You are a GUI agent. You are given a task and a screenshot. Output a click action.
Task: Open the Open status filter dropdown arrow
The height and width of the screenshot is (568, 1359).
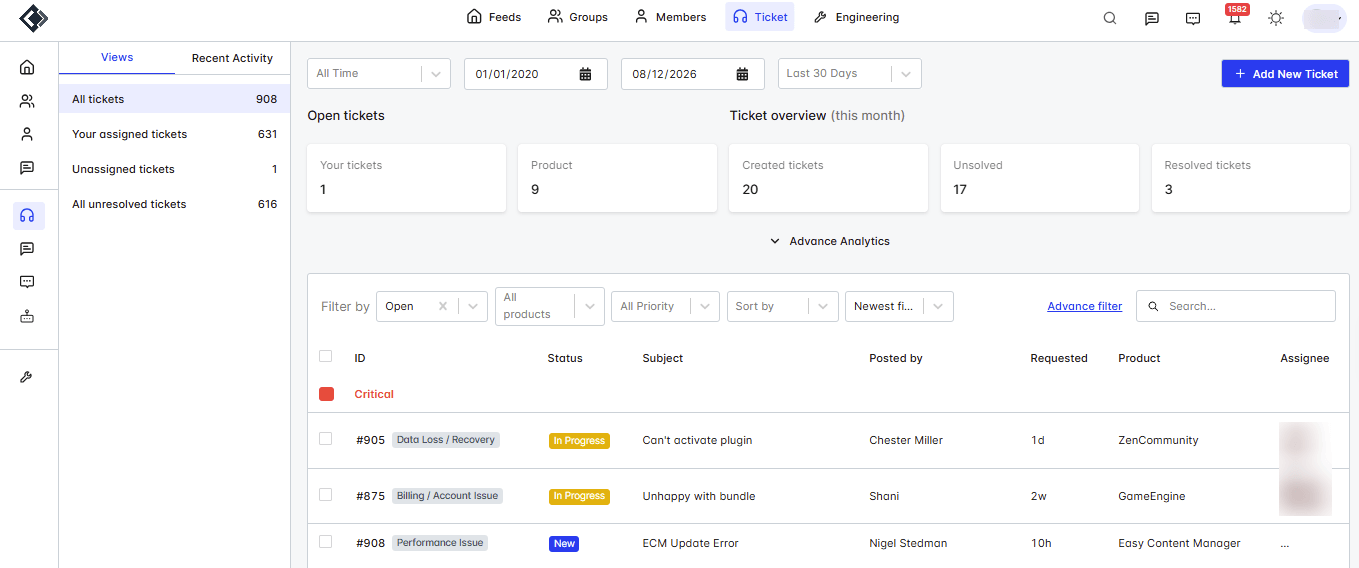[473, 306]
